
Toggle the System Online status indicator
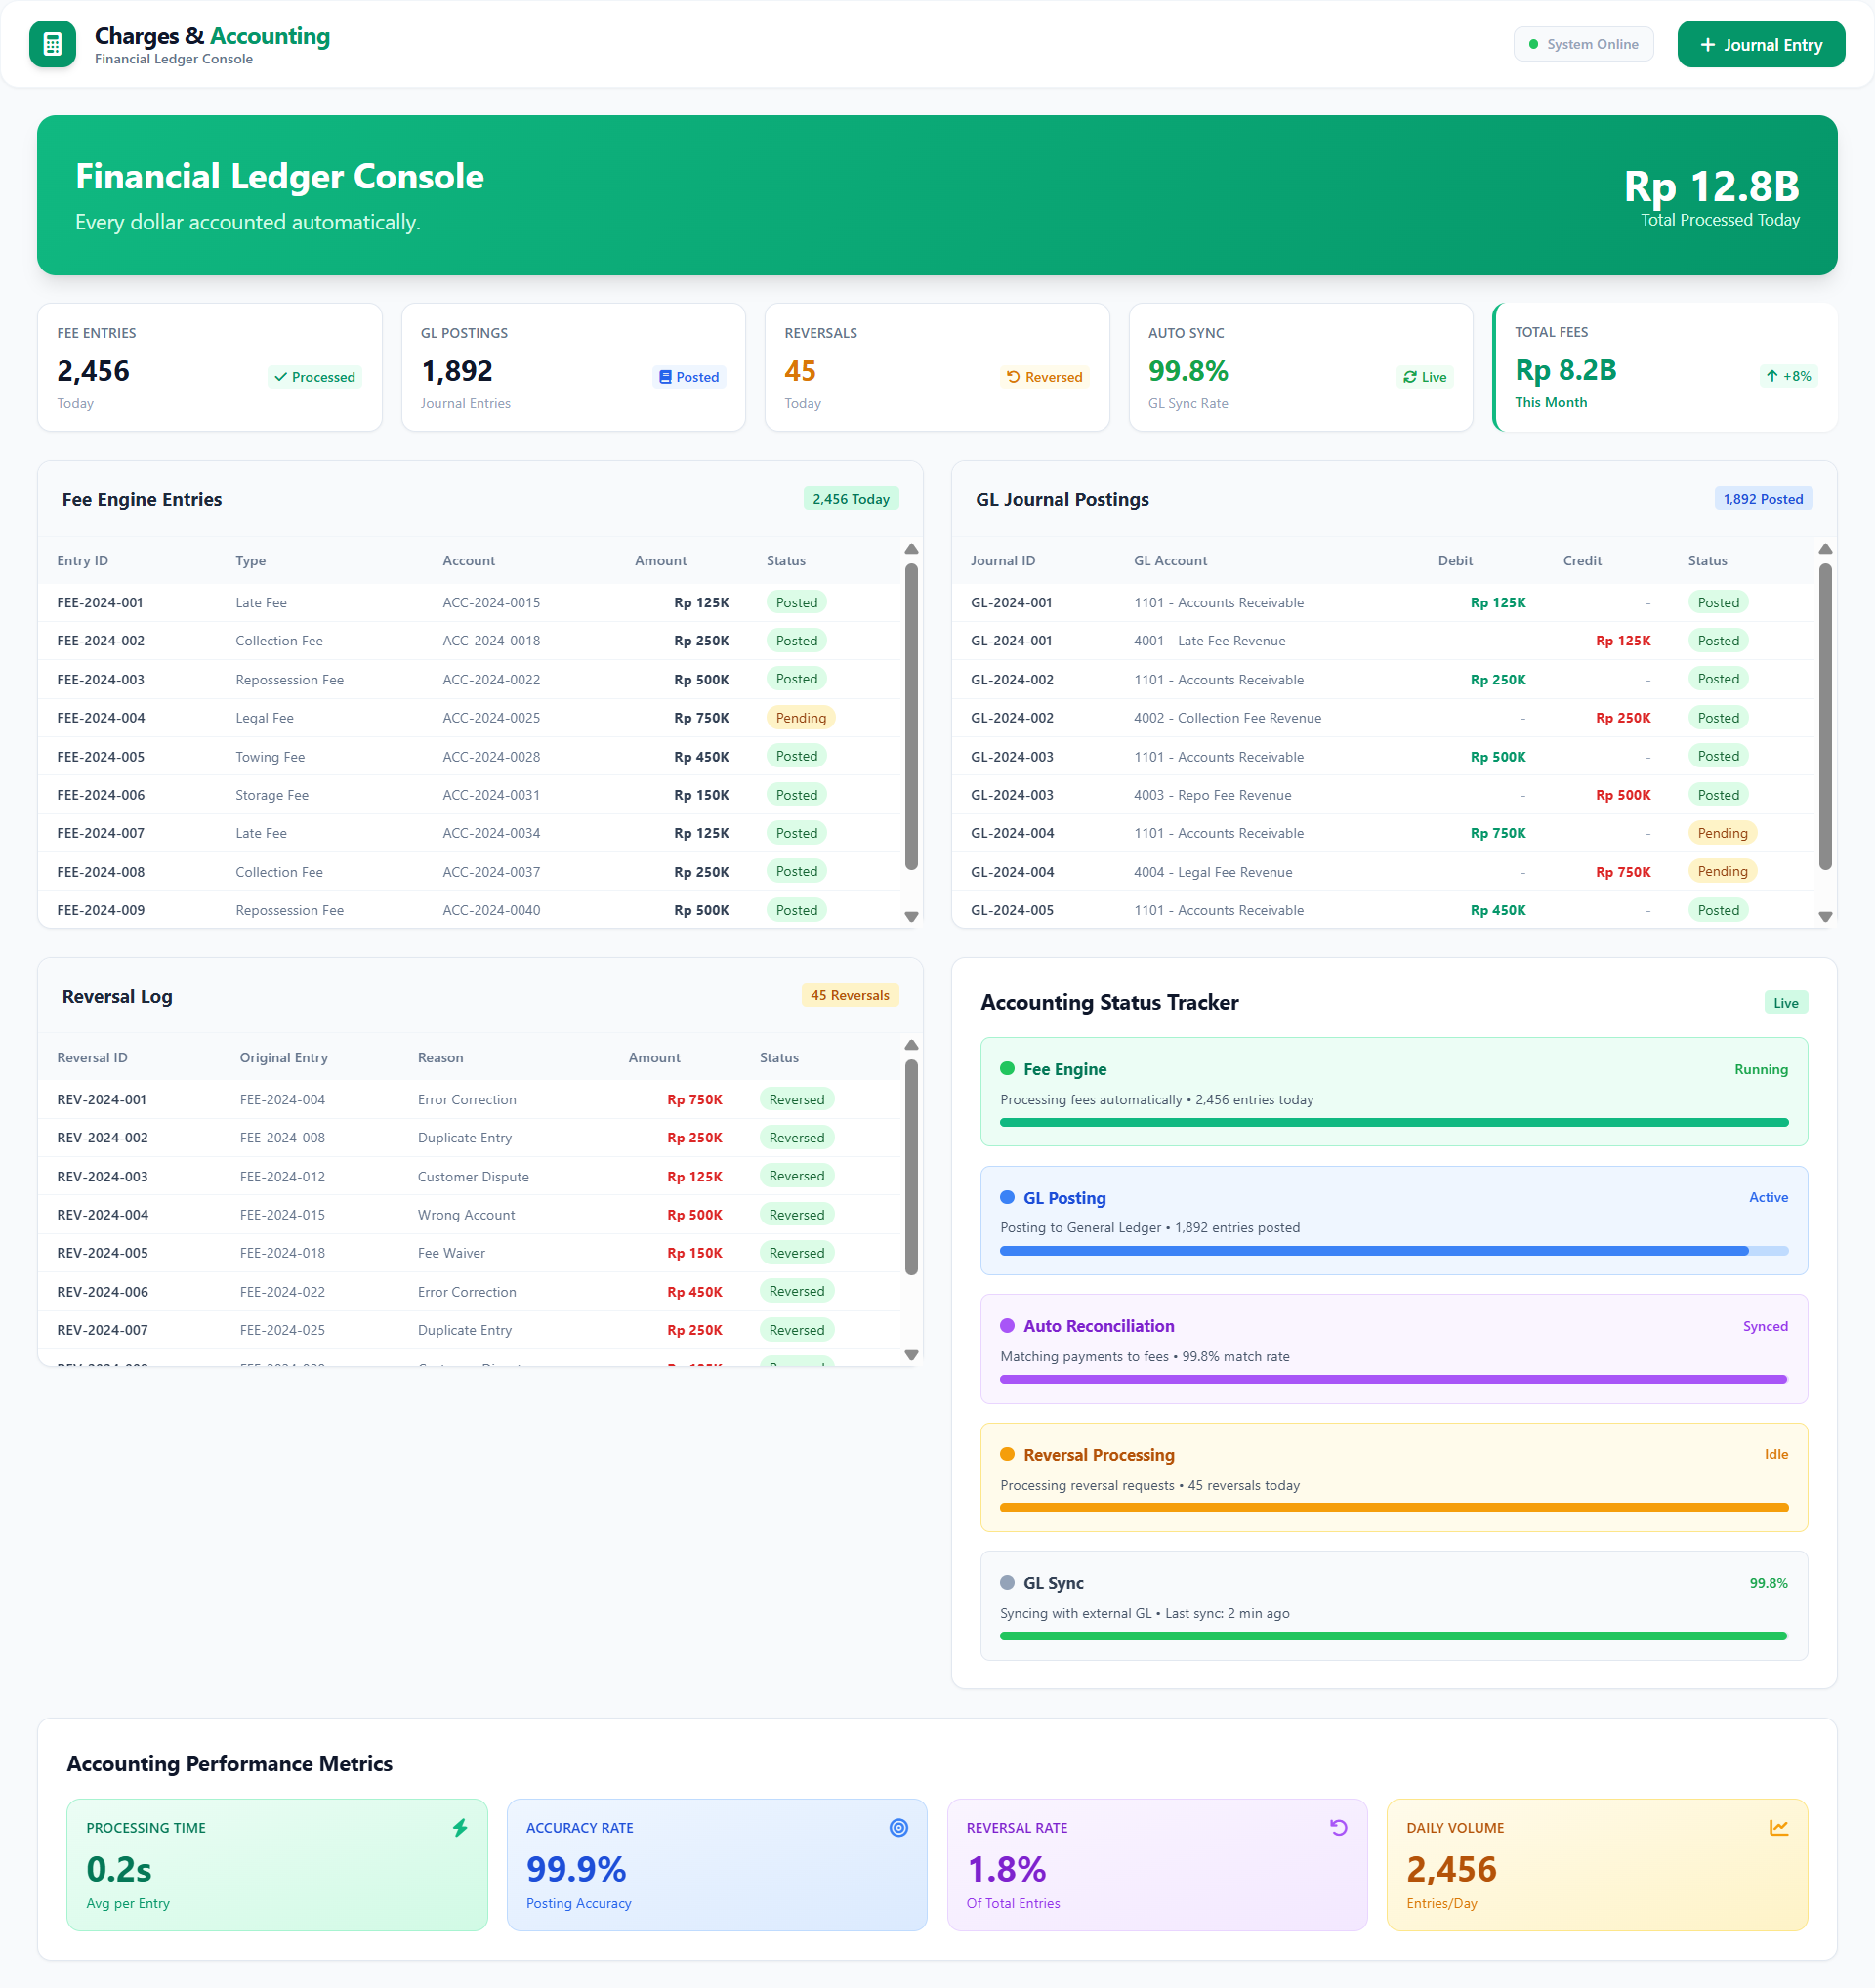[1583, 44]
